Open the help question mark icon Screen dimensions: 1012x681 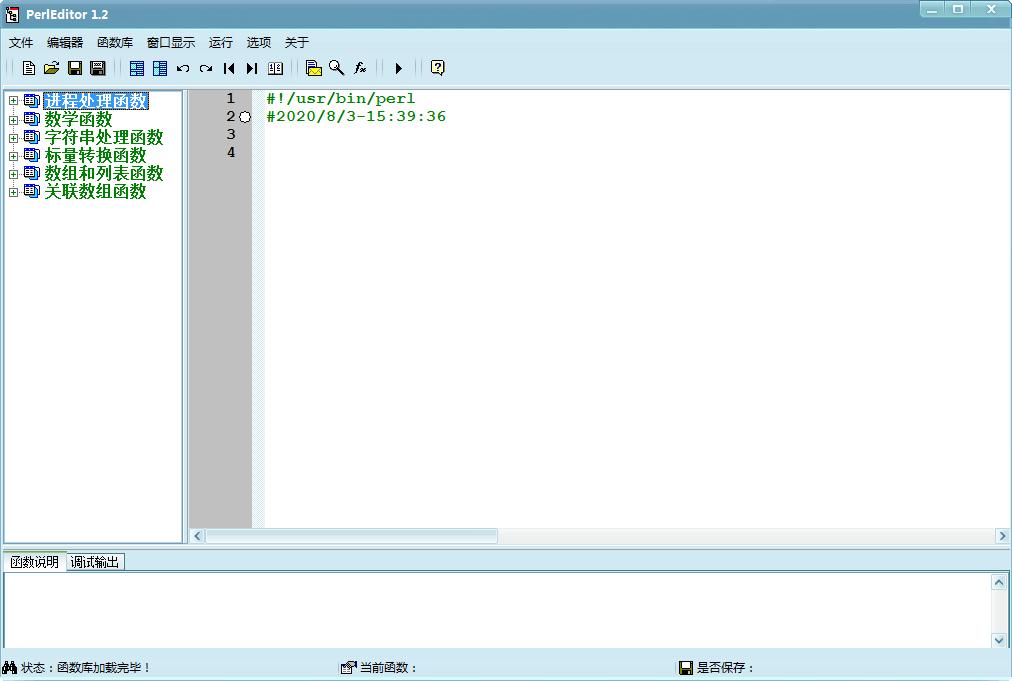tap(438, 68)
